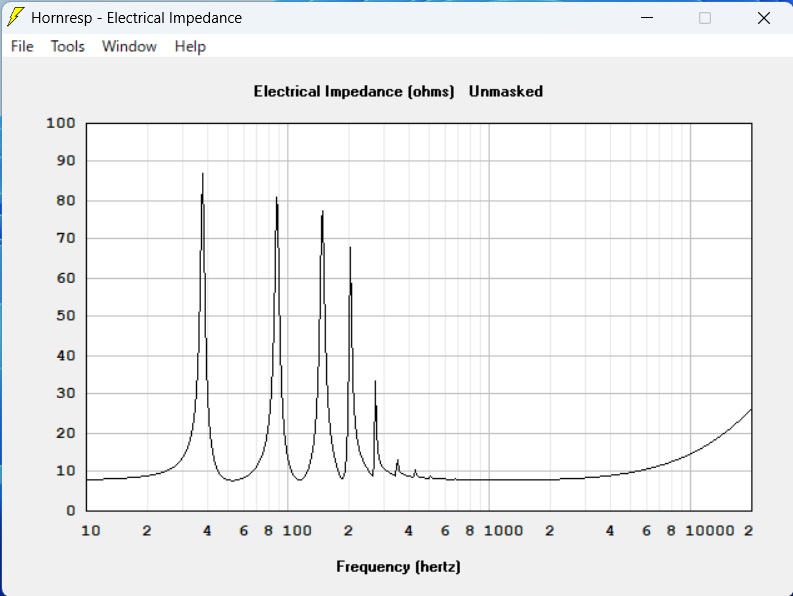Open the File menu

pyautogui.click(x=22, y=46)
